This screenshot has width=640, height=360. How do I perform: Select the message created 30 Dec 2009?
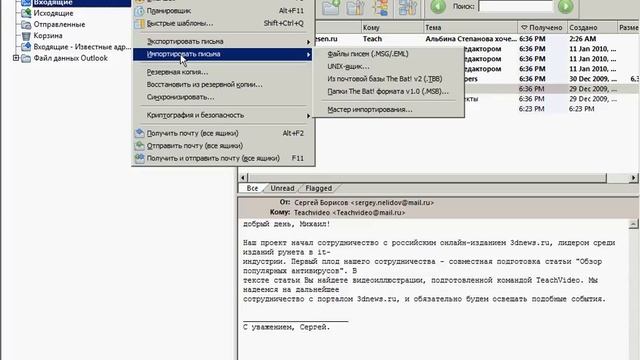tap(593, 79)
